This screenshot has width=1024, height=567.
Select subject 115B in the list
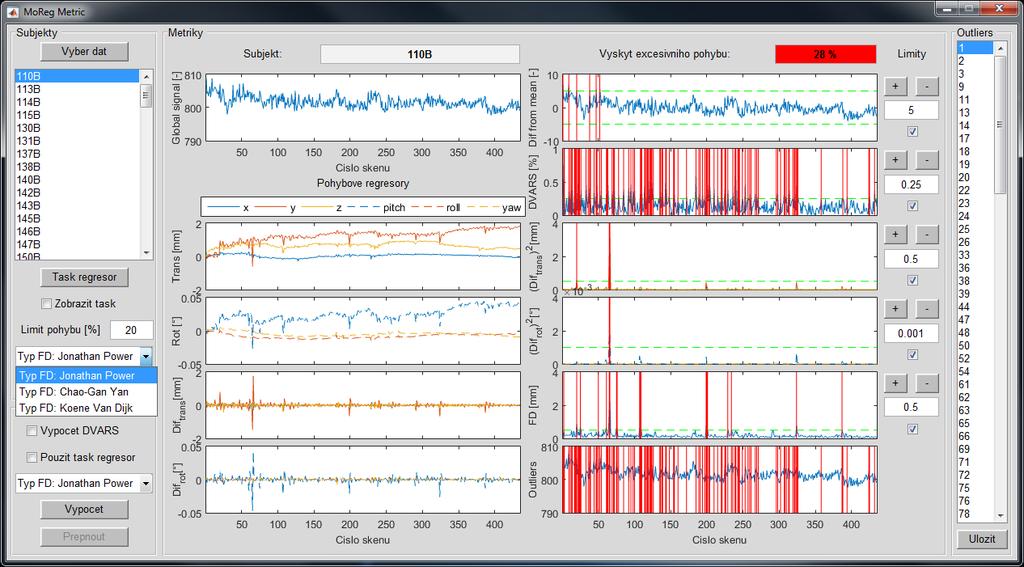78,115
